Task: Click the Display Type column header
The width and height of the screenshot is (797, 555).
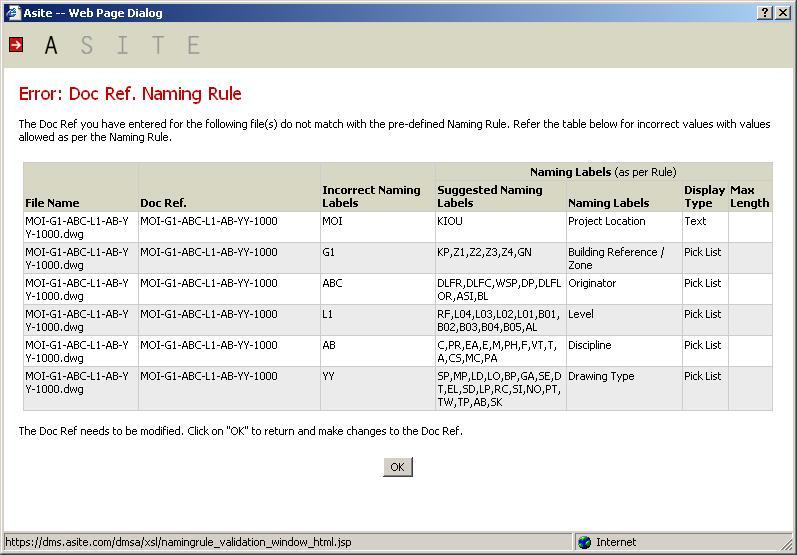Action: coord(704,196)
